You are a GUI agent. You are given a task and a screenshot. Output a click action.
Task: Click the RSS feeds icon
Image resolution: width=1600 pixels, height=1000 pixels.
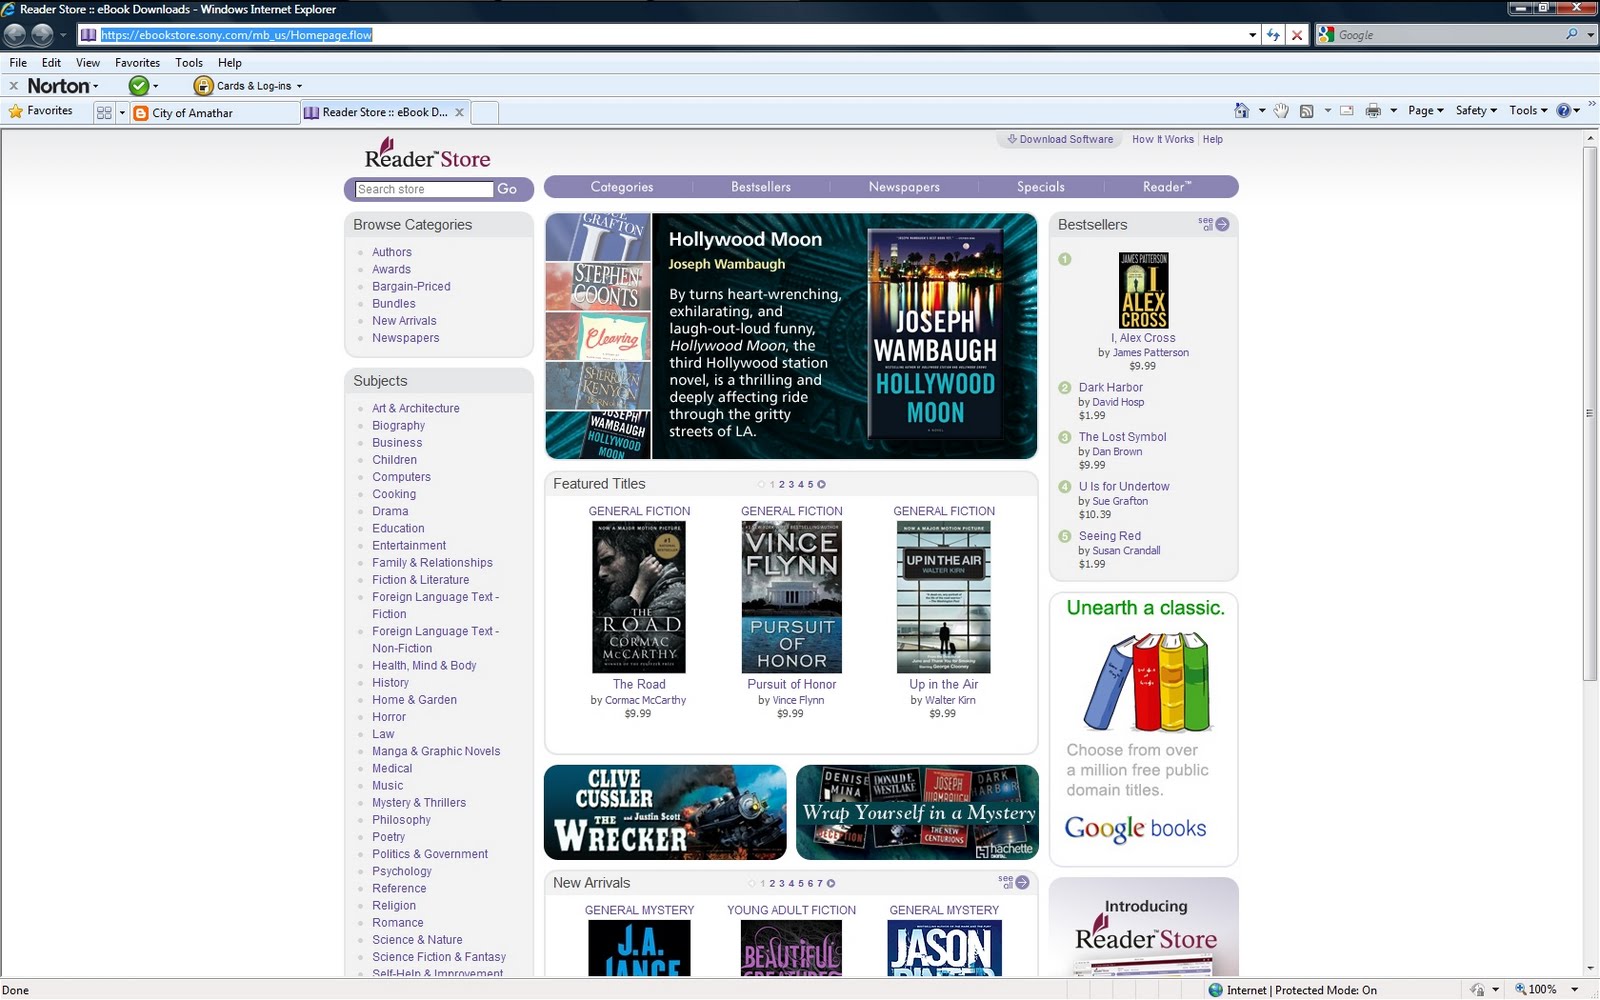pos(1306,111)
